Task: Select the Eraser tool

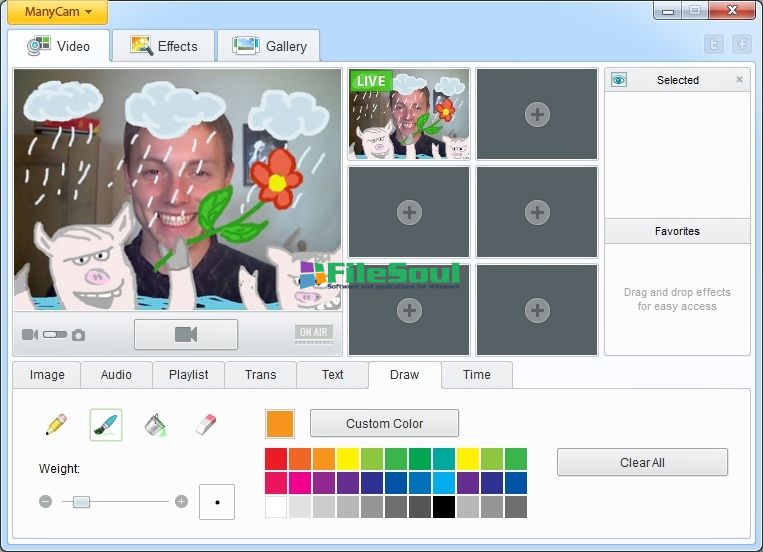Action: [x=206, y=425]
